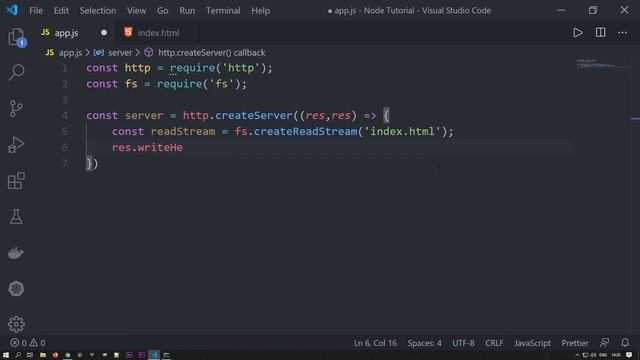Viewport: 640px width, 360px height.
Task: Show hidden system tray icons
Action: 577,355
